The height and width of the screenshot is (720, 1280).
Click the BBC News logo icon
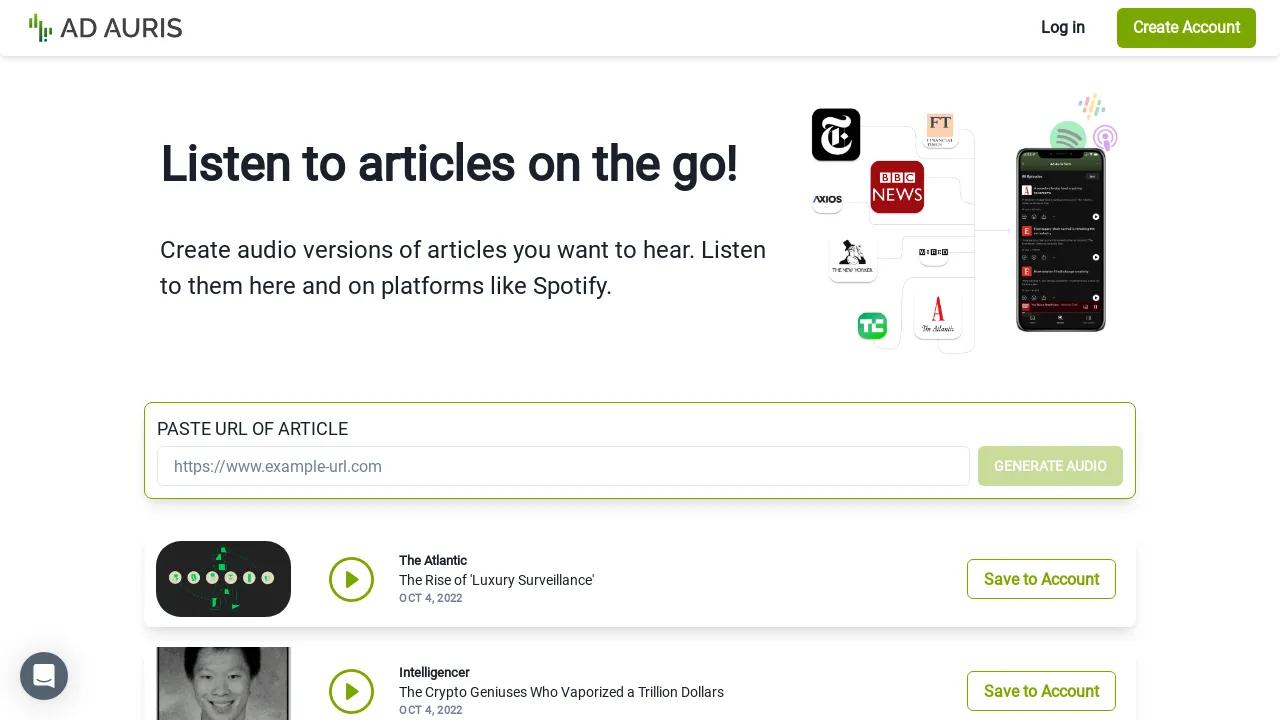pyautogui.click(x=897, y=187)
